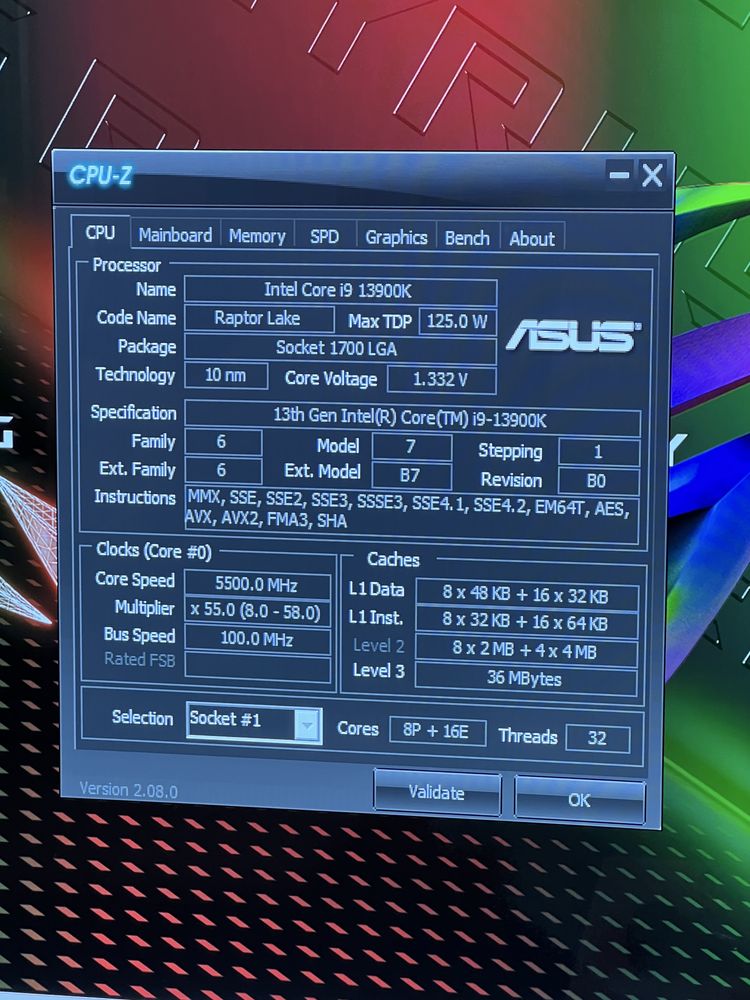Click the Level 2 cache value
Image resolution: width=750 pixels, height=1000 pixels.
click(x=526, y=651)
